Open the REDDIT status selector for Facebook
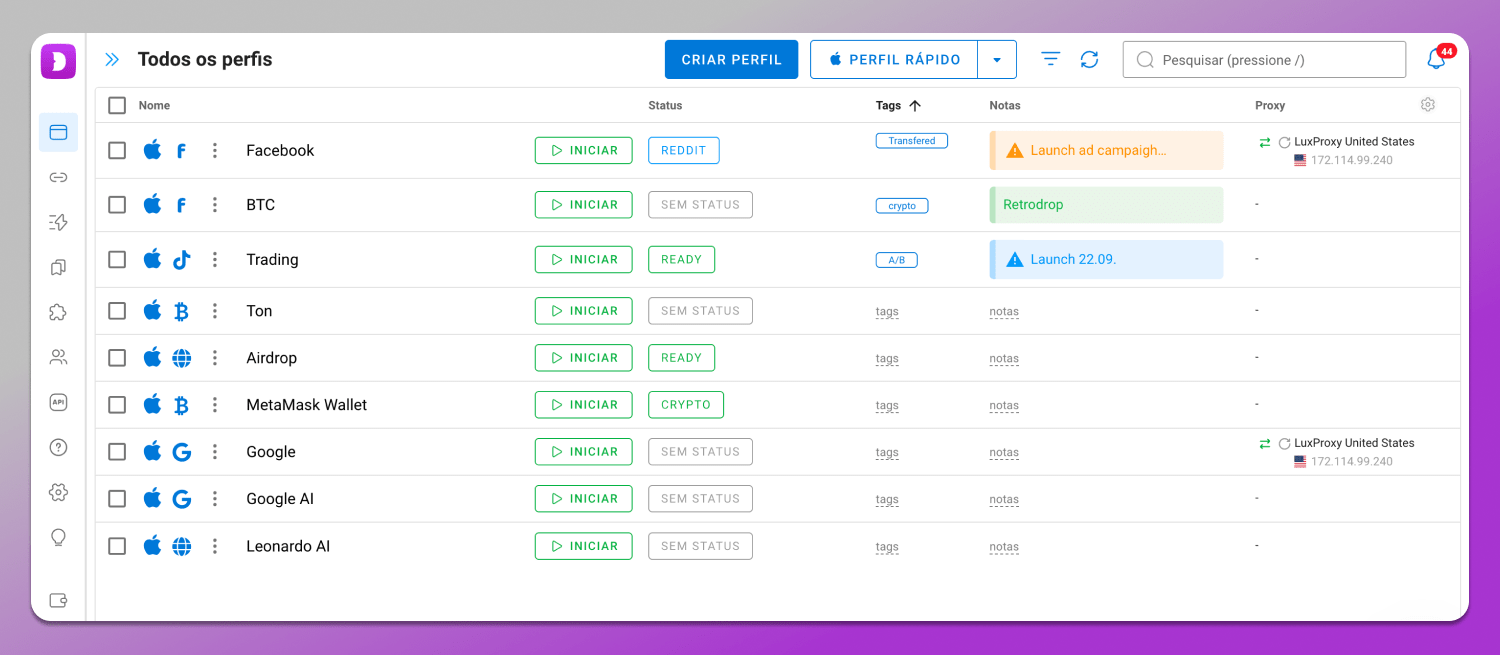Image resolution: width=1500 pixels, height=655 pixels. coord(683,151)
